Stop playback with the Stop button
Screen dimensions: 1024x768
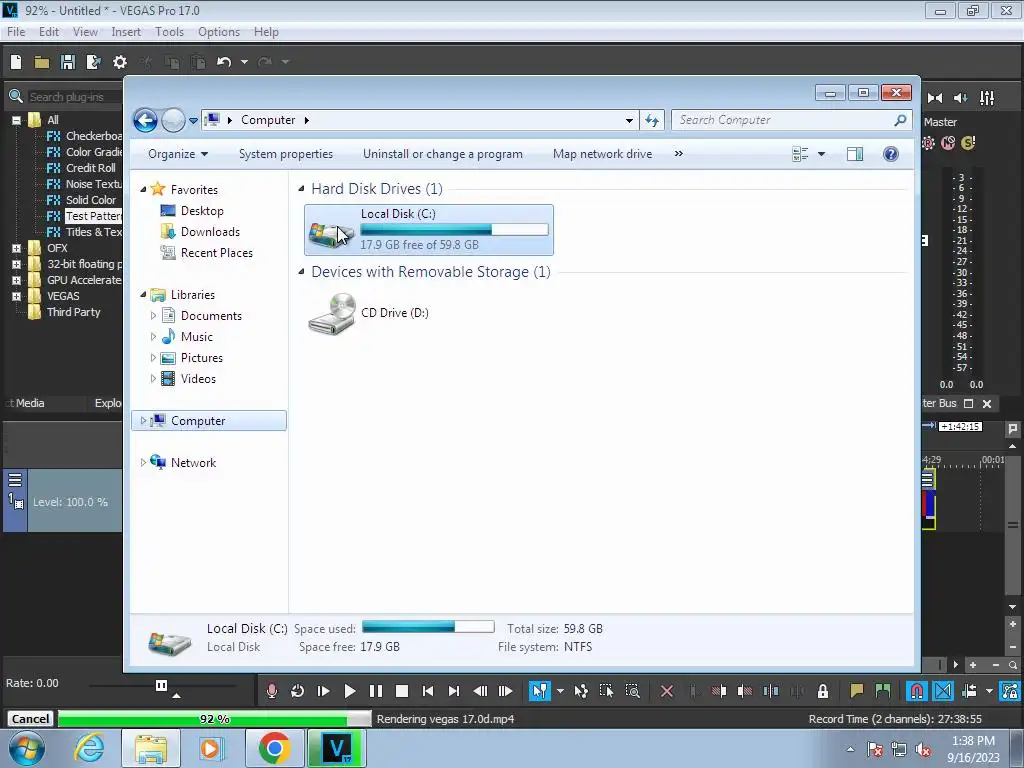tap(402, 691)
